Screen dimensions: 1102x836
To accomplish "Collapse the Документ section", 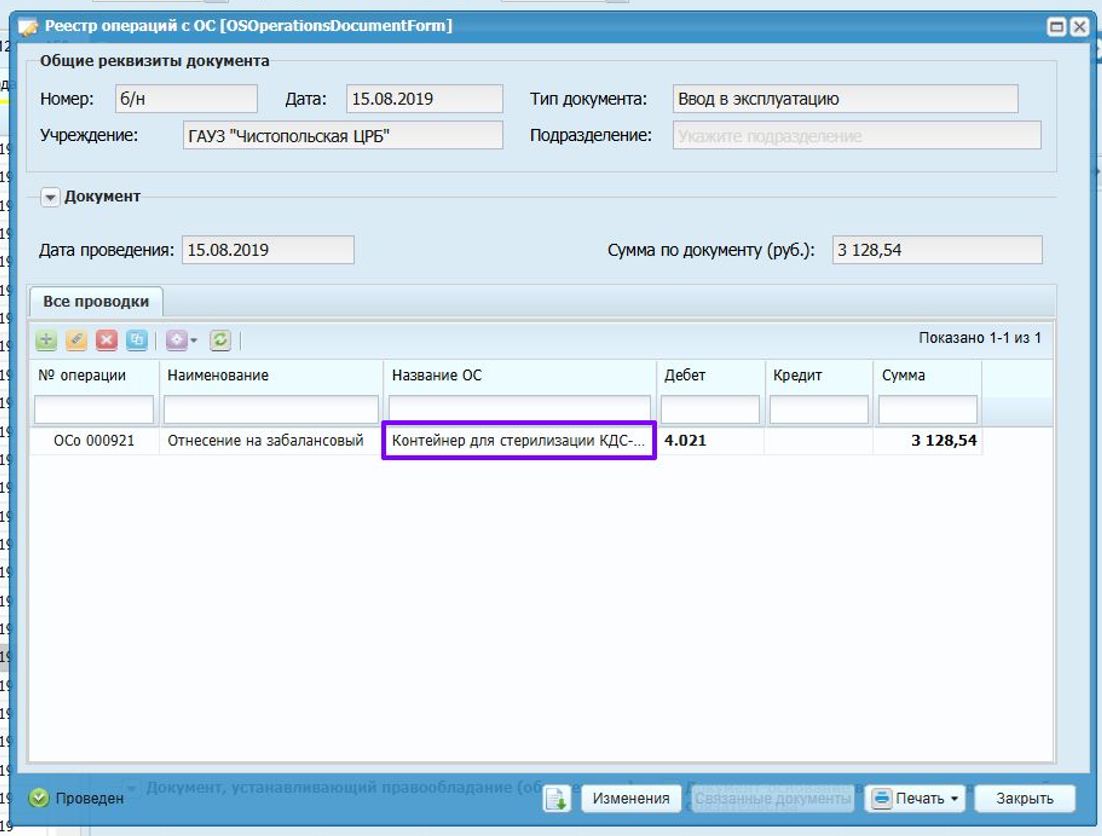I will pos(50,197).
